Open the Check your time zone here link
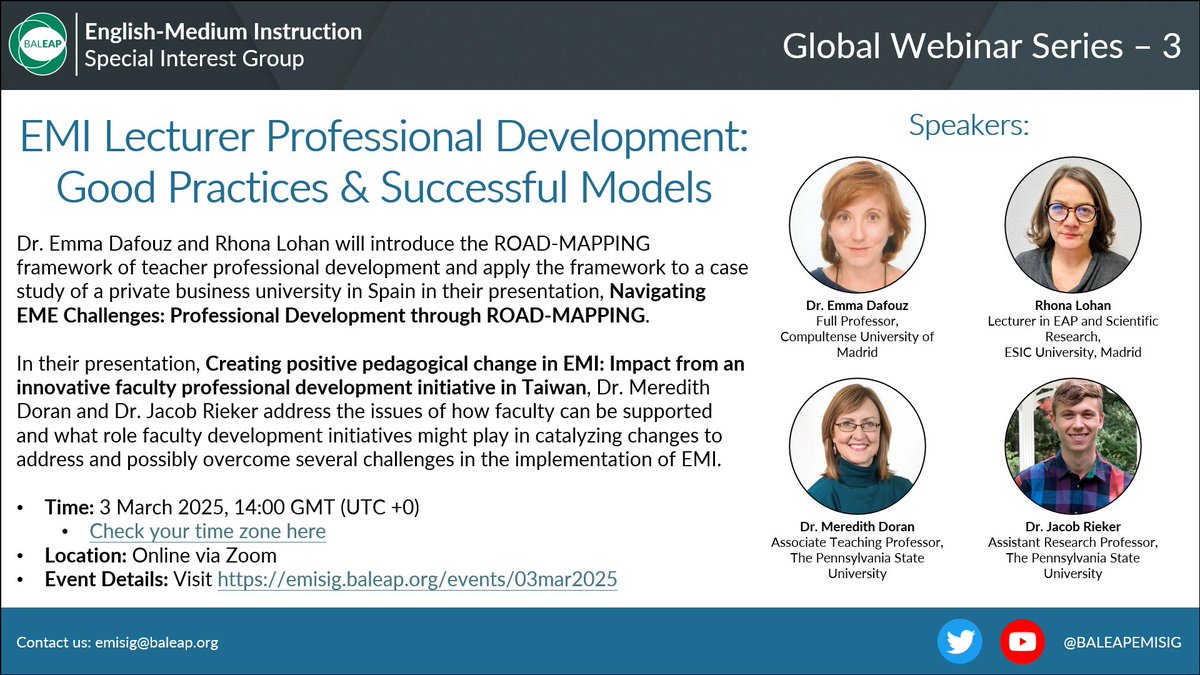Image resolution: width=1200 pixels, height=675 pixels. coord(207,531)
